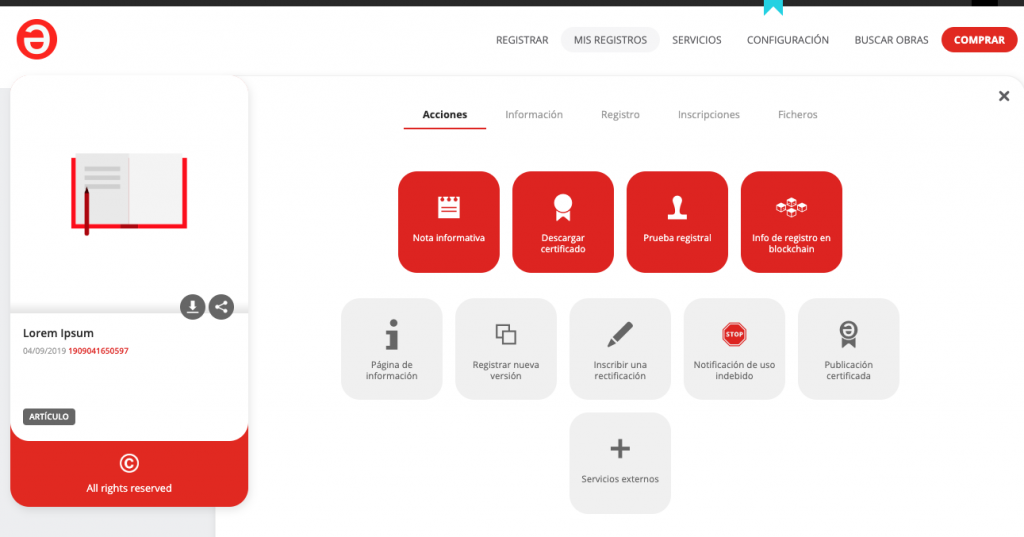Screen dimensions: 1024x537
Task: Select the Prueba registral stamp icon
Action: point(677,208)
